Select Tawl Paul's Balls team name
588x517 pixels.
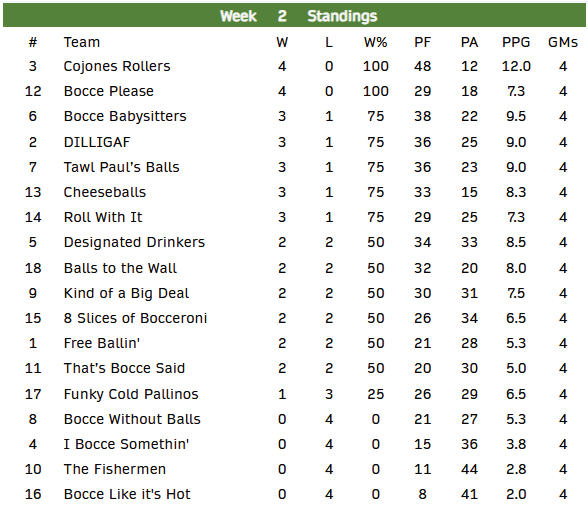point(122,167)
